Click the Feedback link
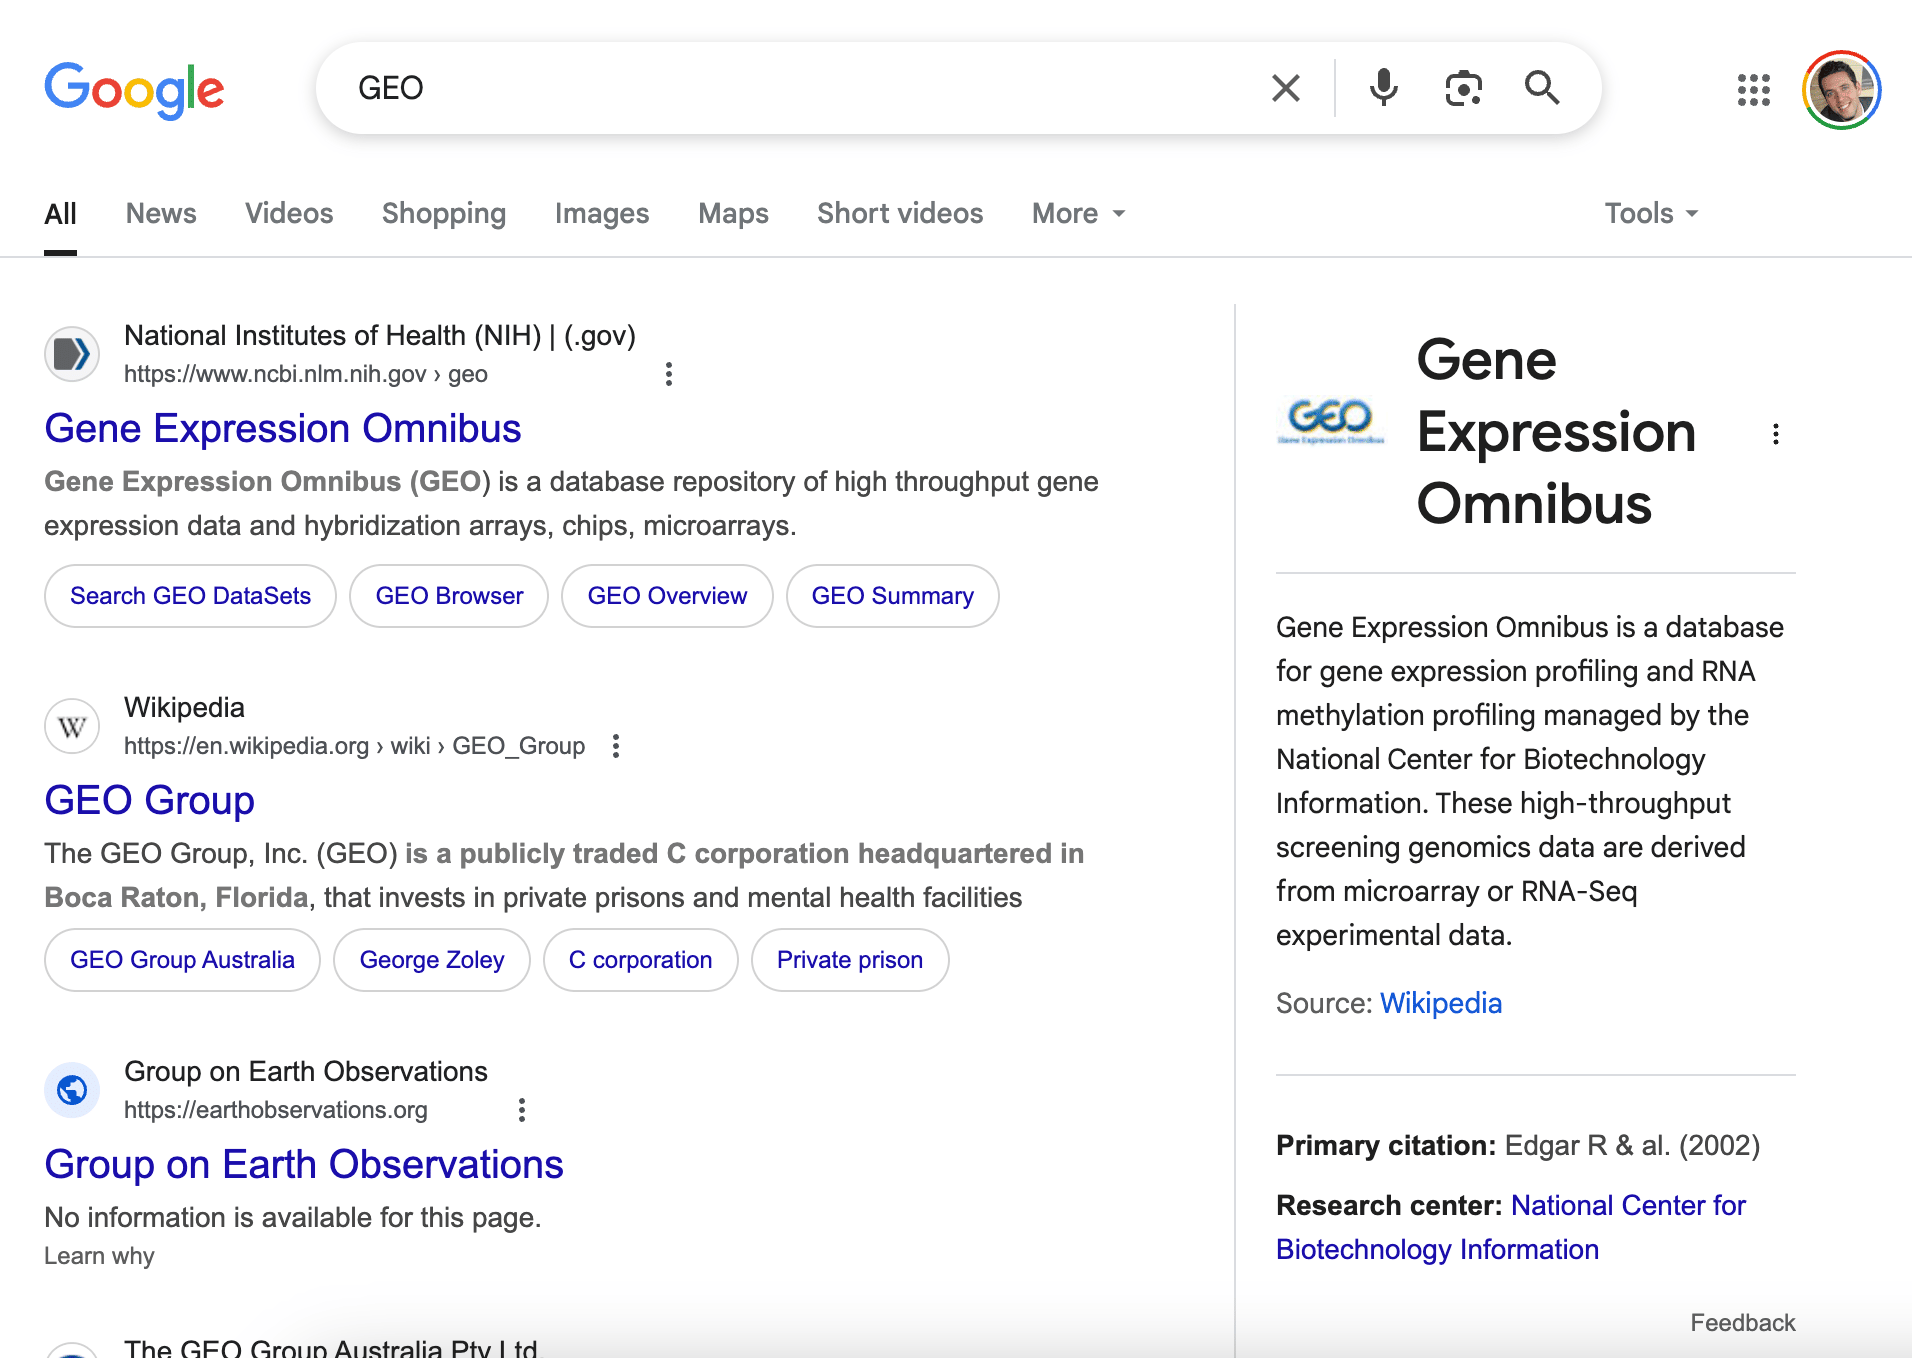This screenshot has width=1912, height=1358. pos(1743,1323)
